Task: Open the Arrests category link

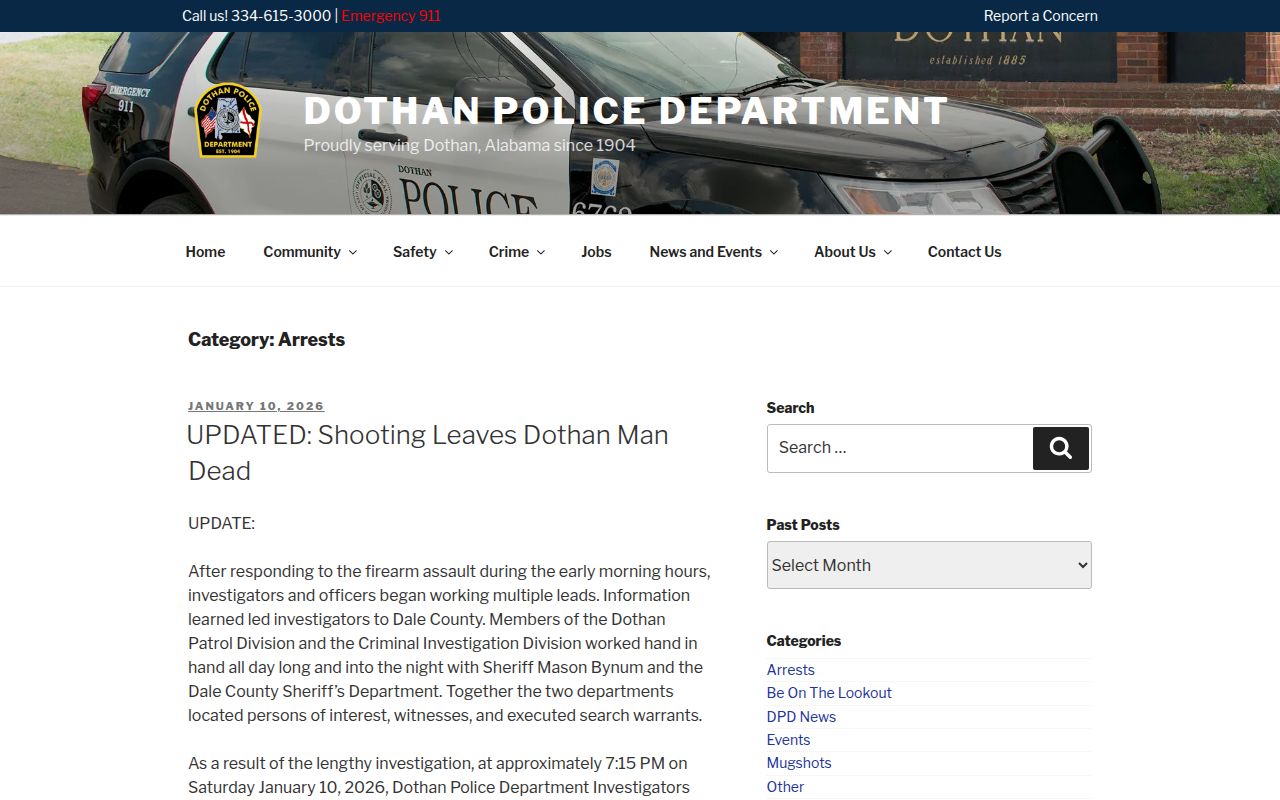Action: 790,670
